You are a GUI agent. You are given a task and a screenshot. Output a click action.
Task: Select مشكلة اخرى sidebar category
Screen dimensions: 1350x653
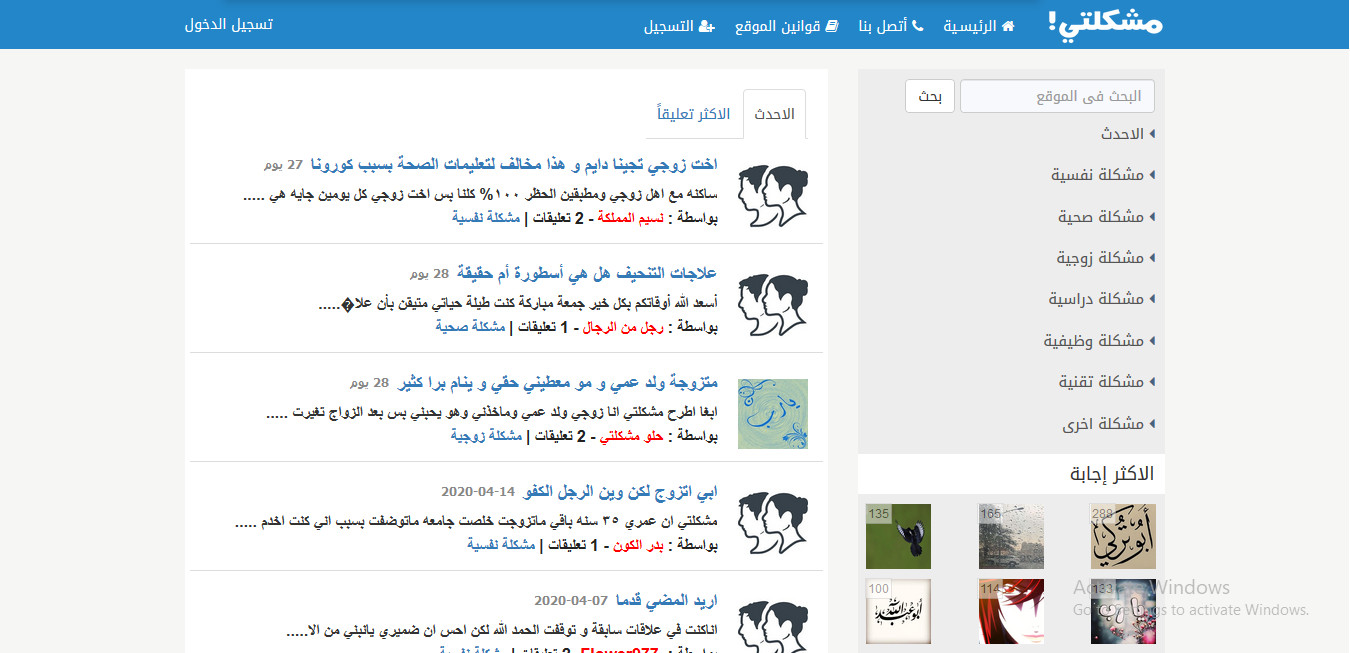(1103, 424)
